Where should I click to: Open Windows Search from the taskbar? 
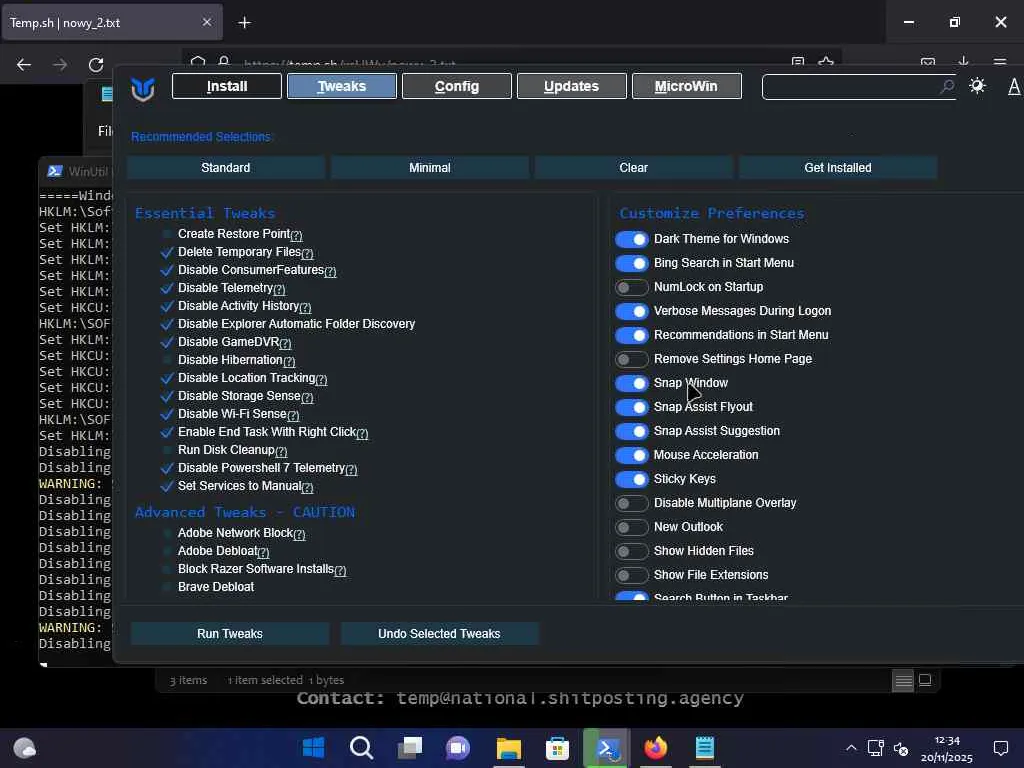pos(361,748)
